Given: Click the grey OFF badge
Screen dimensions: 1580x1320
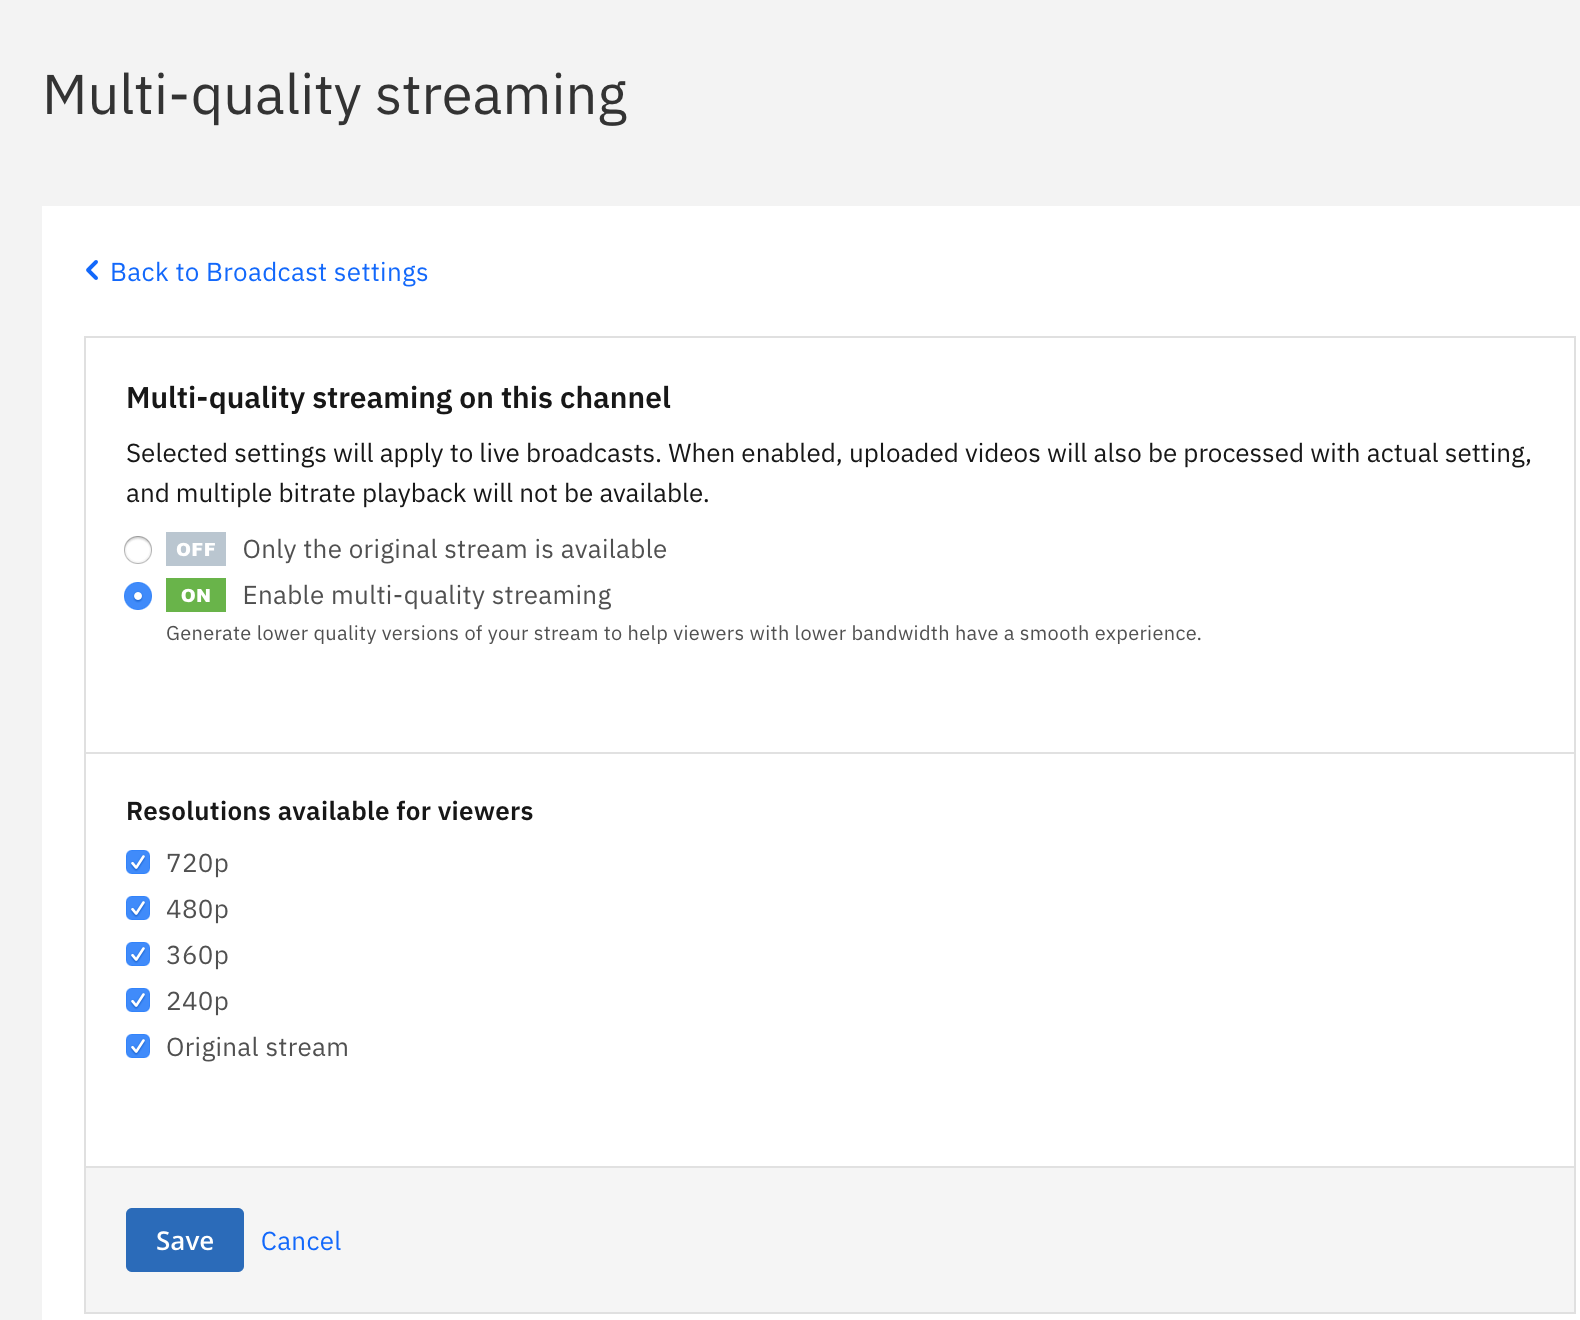Looking at the screenshot, I should (x=196, y=549).
